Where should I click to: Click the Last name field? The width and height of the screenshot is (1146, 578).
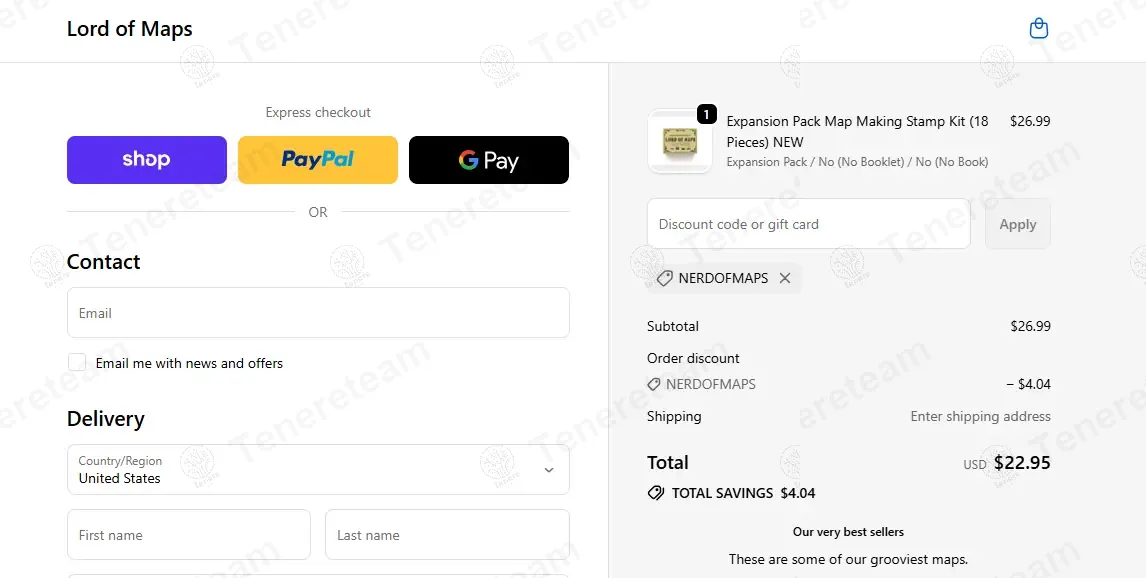coord(447,535)
